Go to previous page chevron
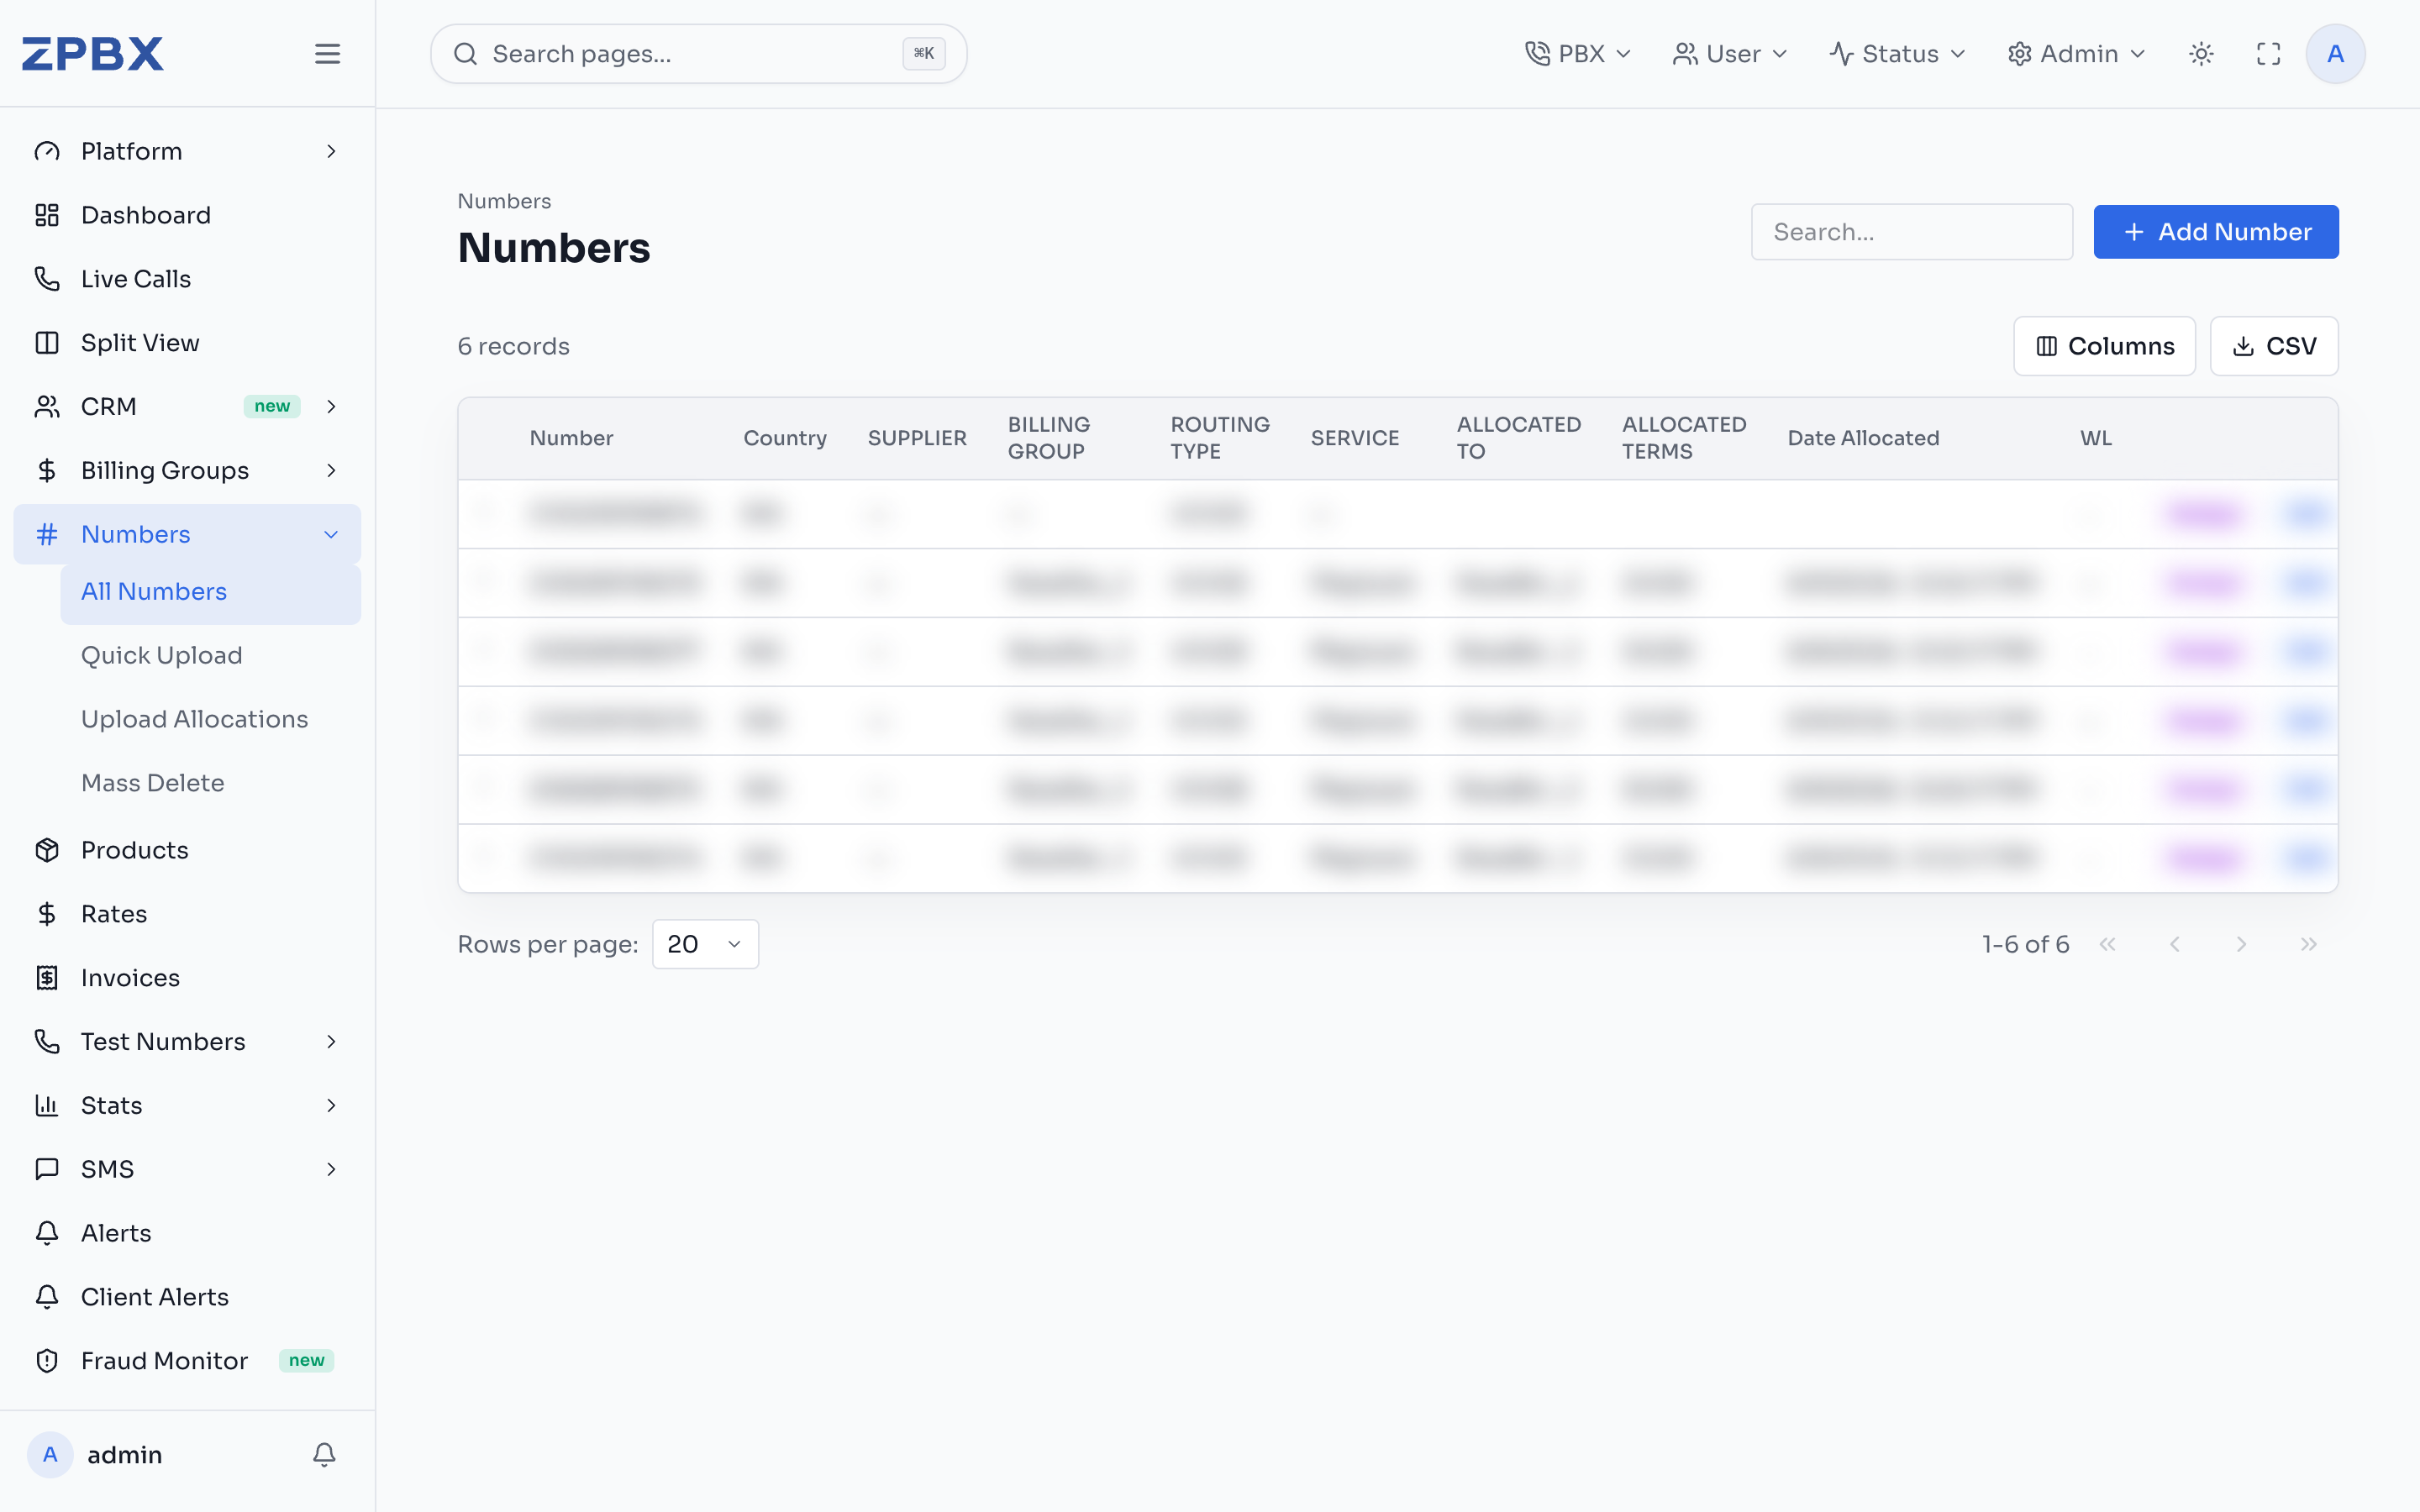This screenshot has width=2420, height=1512. pos(2174,944)
